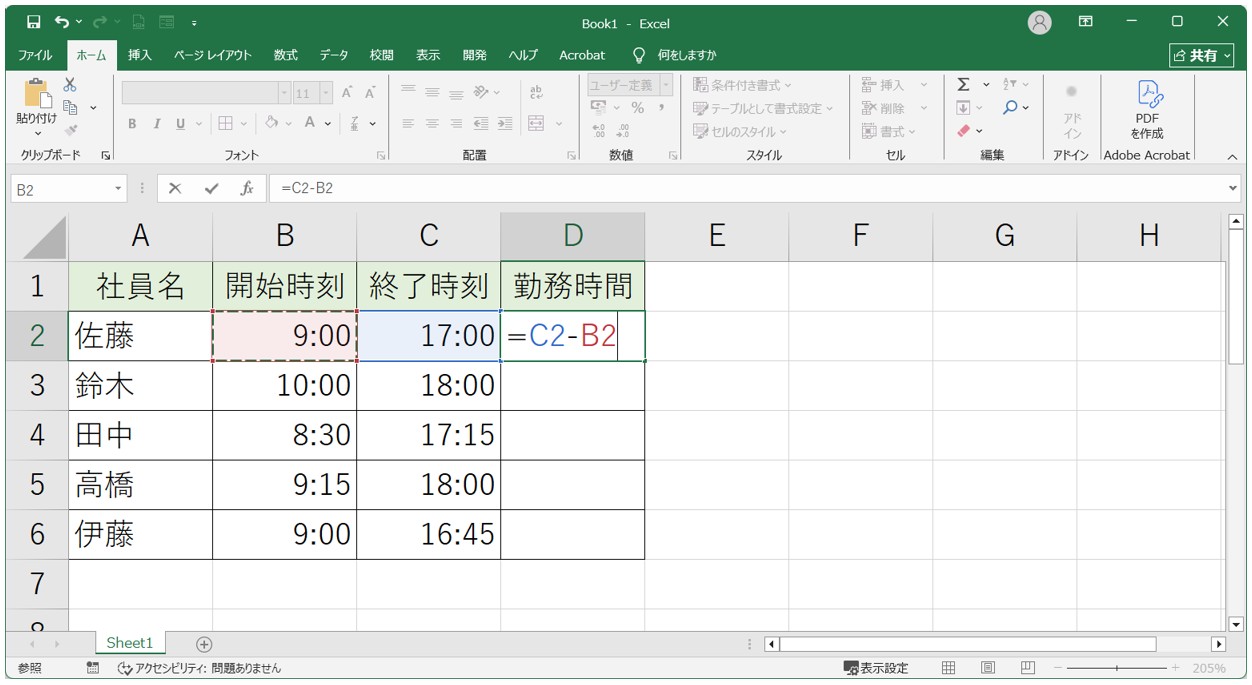Cancel the formula with the X icon

pyautogui.click(x=175, y=188)
